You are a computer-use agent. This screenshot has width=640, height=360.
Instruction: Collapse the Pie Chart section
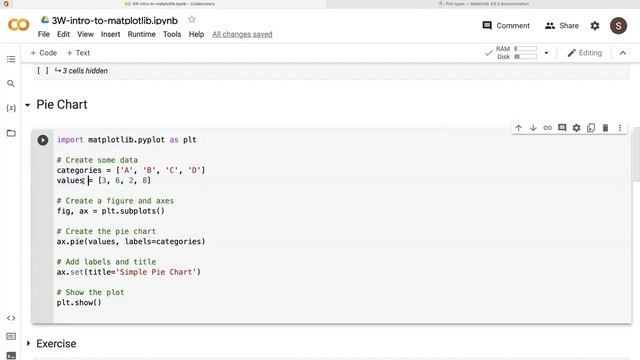point(27,105)
